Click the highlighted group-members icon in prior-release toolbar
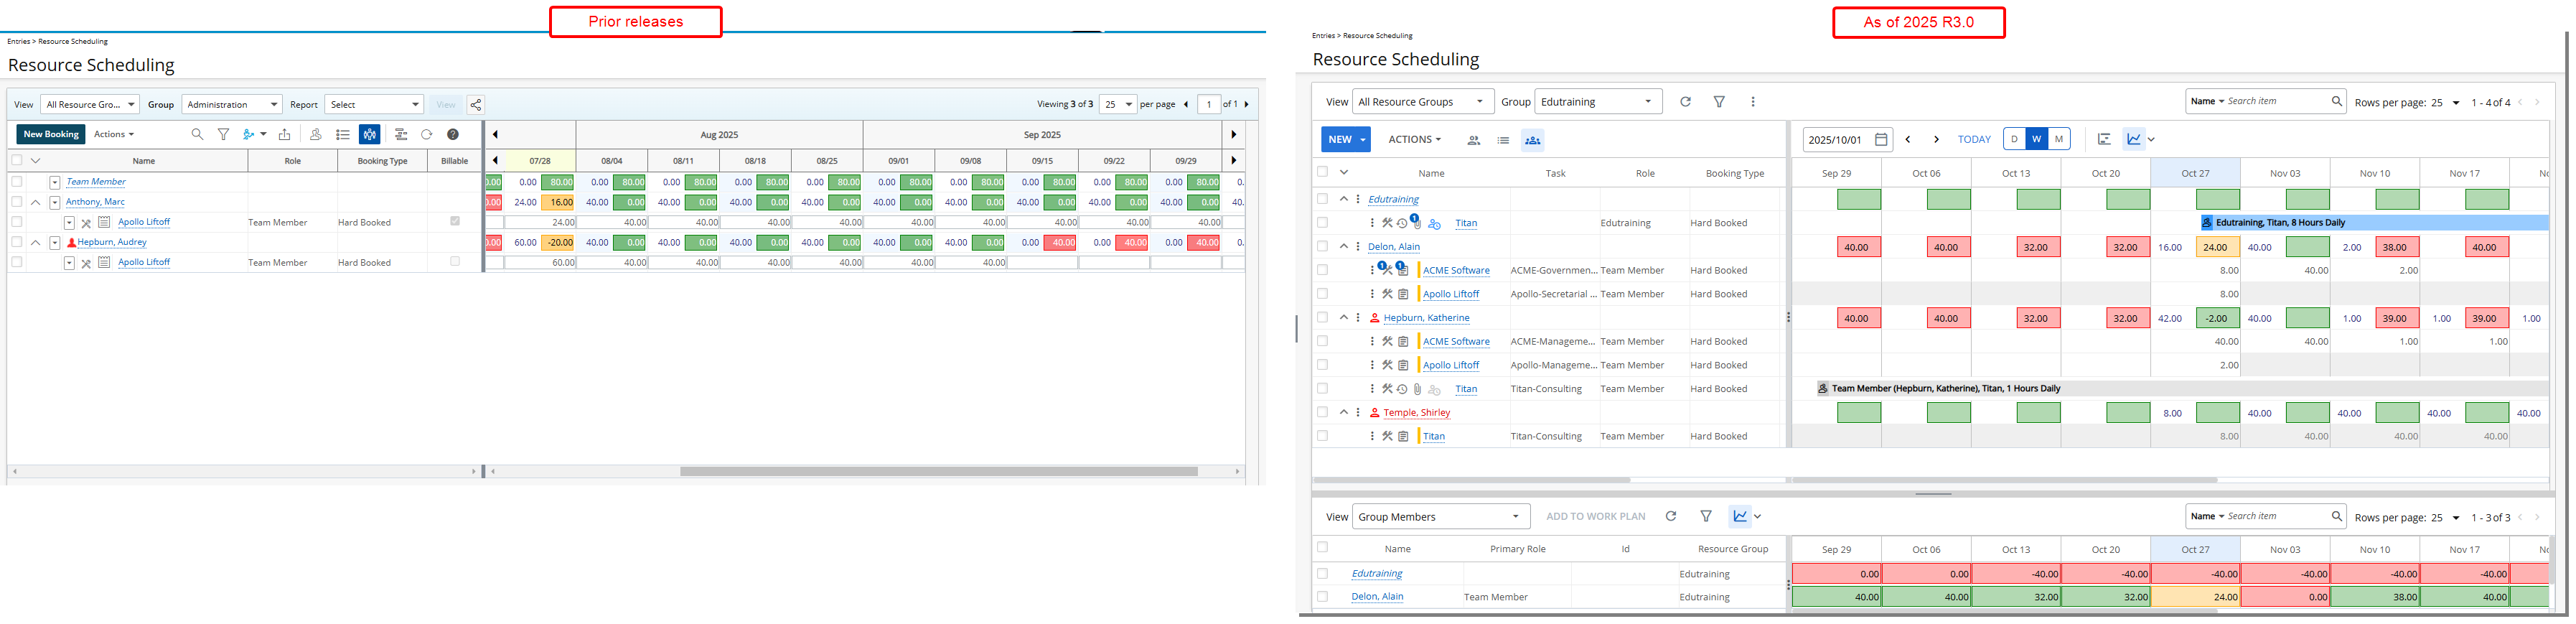 [370, 134]
